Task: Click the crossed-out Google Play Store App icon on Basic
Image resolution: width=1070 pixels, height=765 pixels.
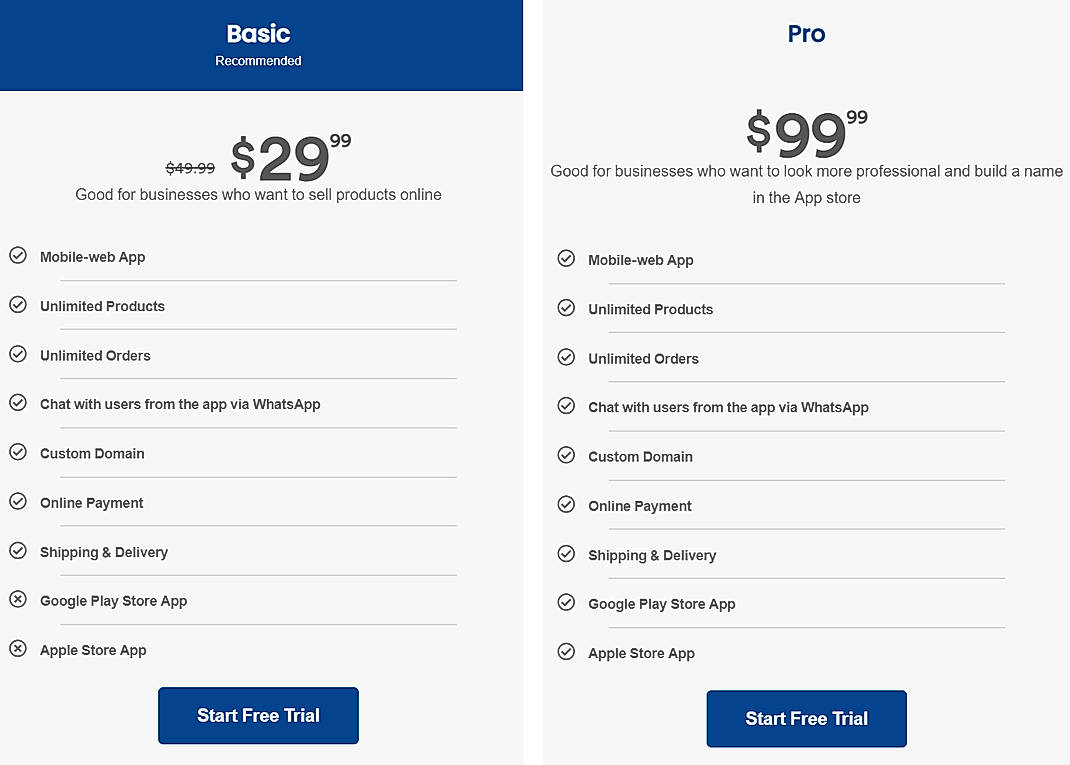Action: (18, 598)
